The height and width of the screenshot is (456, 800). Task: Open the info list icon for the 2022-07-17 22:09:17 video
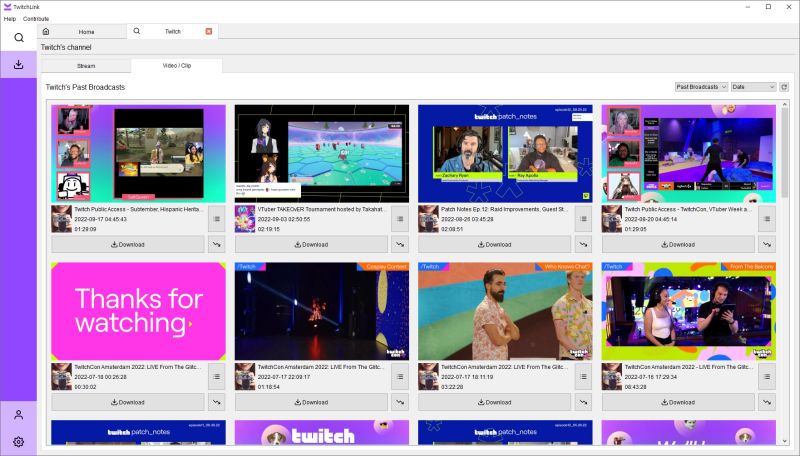pyautogui.click(x=400, y=376)
